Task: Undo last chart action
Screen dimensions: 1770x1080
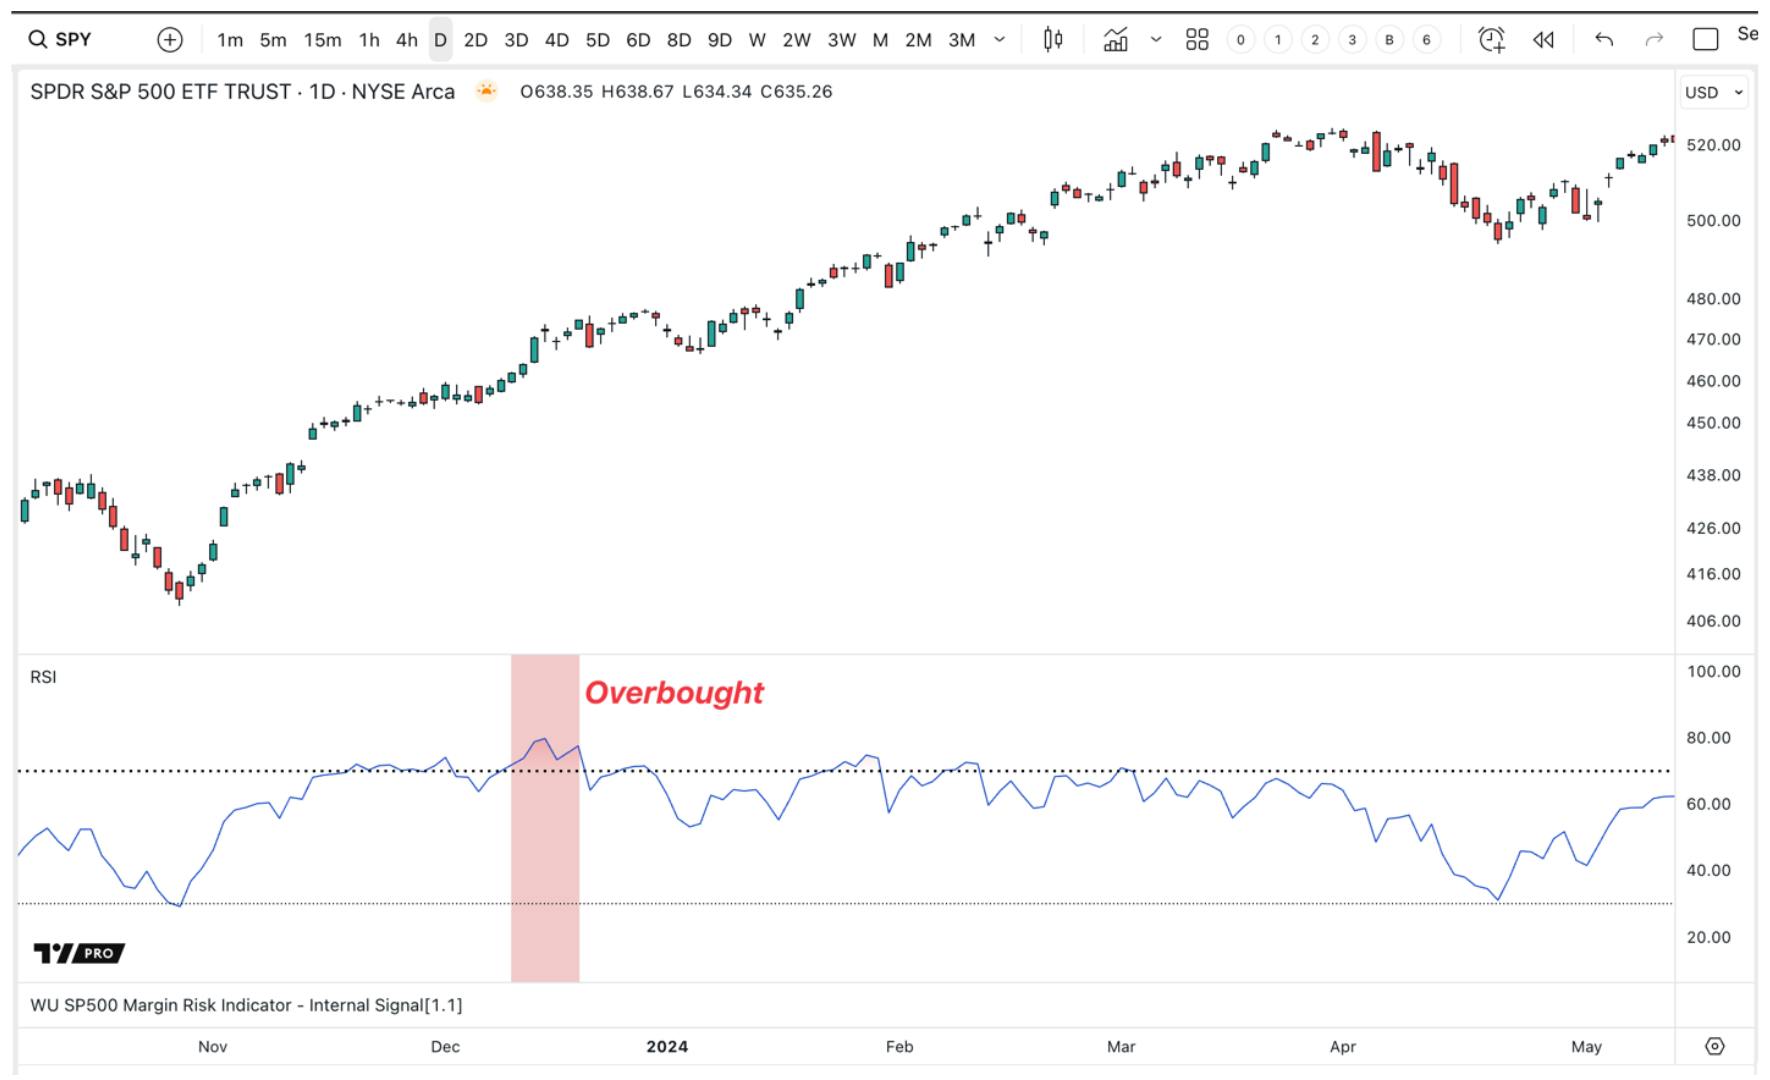Action: pos(1604,40)
